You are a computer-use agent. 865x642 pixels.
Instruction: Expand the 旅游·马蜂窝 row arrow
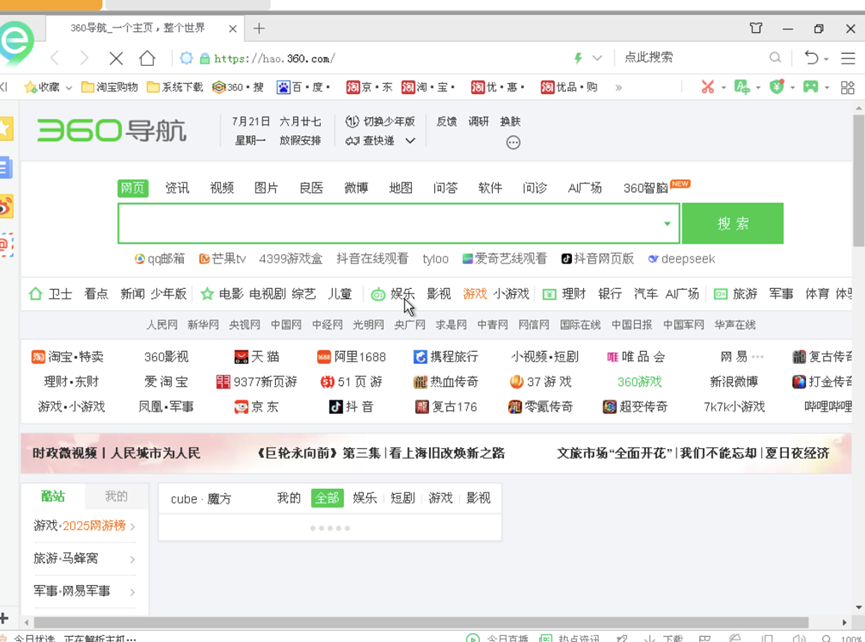132,560
